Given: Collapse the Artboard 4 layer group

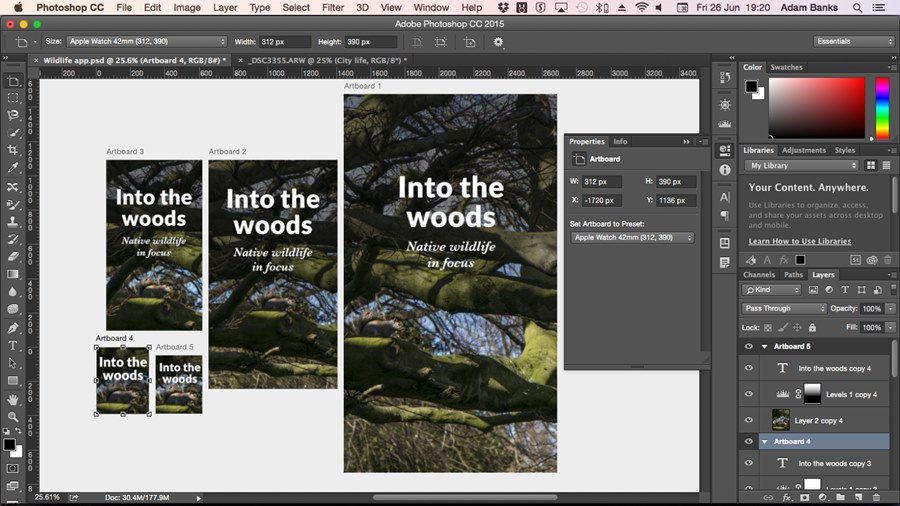Looking at the screenshot, I should (x=765, y=441).
